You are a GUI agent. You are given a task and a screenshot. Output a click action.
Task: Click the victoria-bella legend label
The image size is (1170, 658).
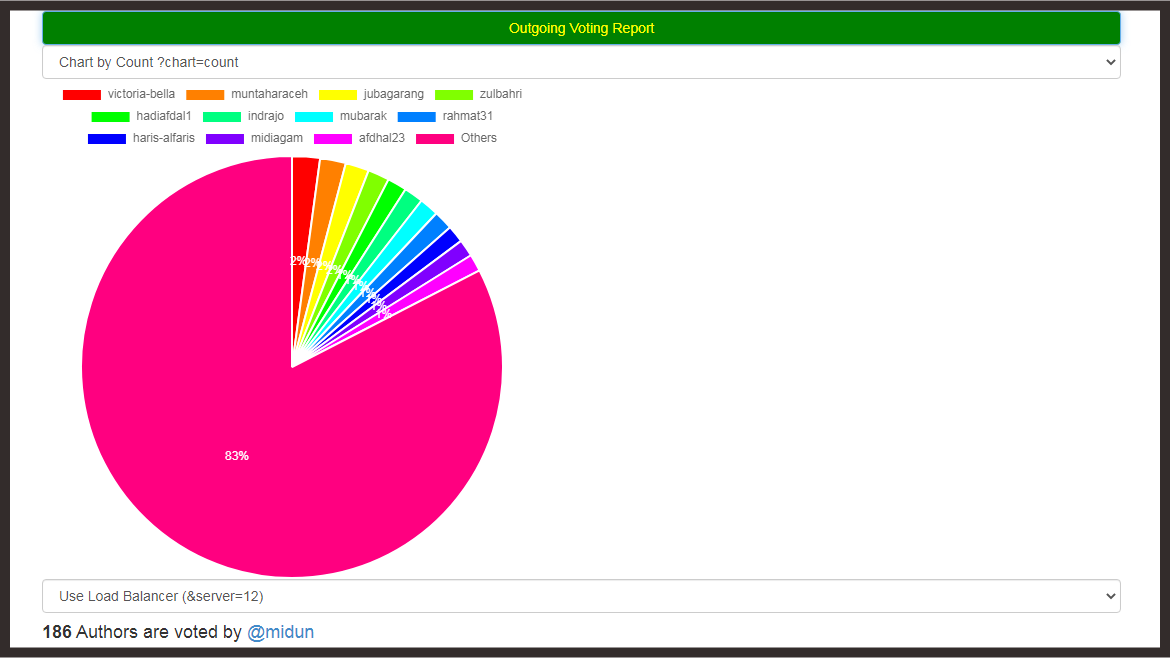[141, 94]
